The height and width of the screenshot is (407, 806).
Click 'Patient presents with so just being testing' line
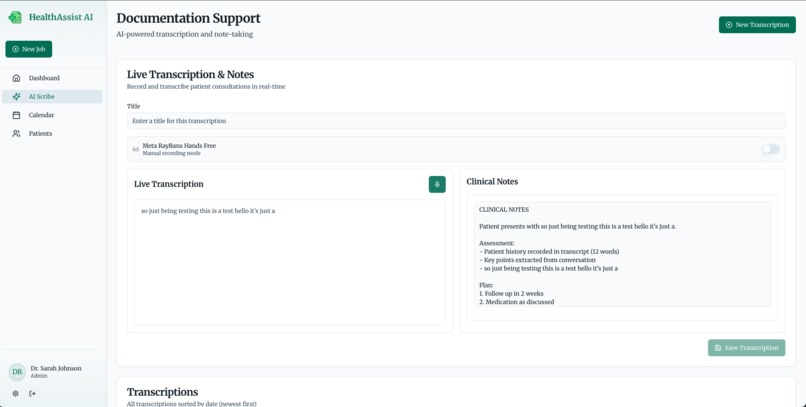577,227
